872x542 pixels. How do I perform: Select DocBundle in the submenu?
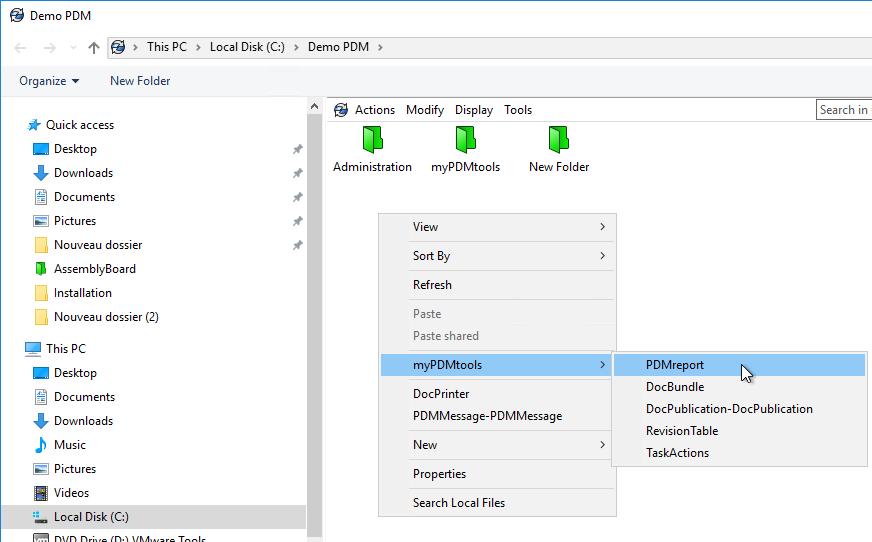[675, 387]
